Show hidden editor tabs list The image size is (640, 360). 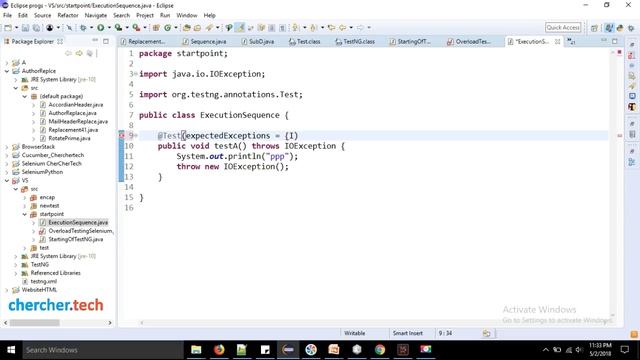[x=571, y=42]
